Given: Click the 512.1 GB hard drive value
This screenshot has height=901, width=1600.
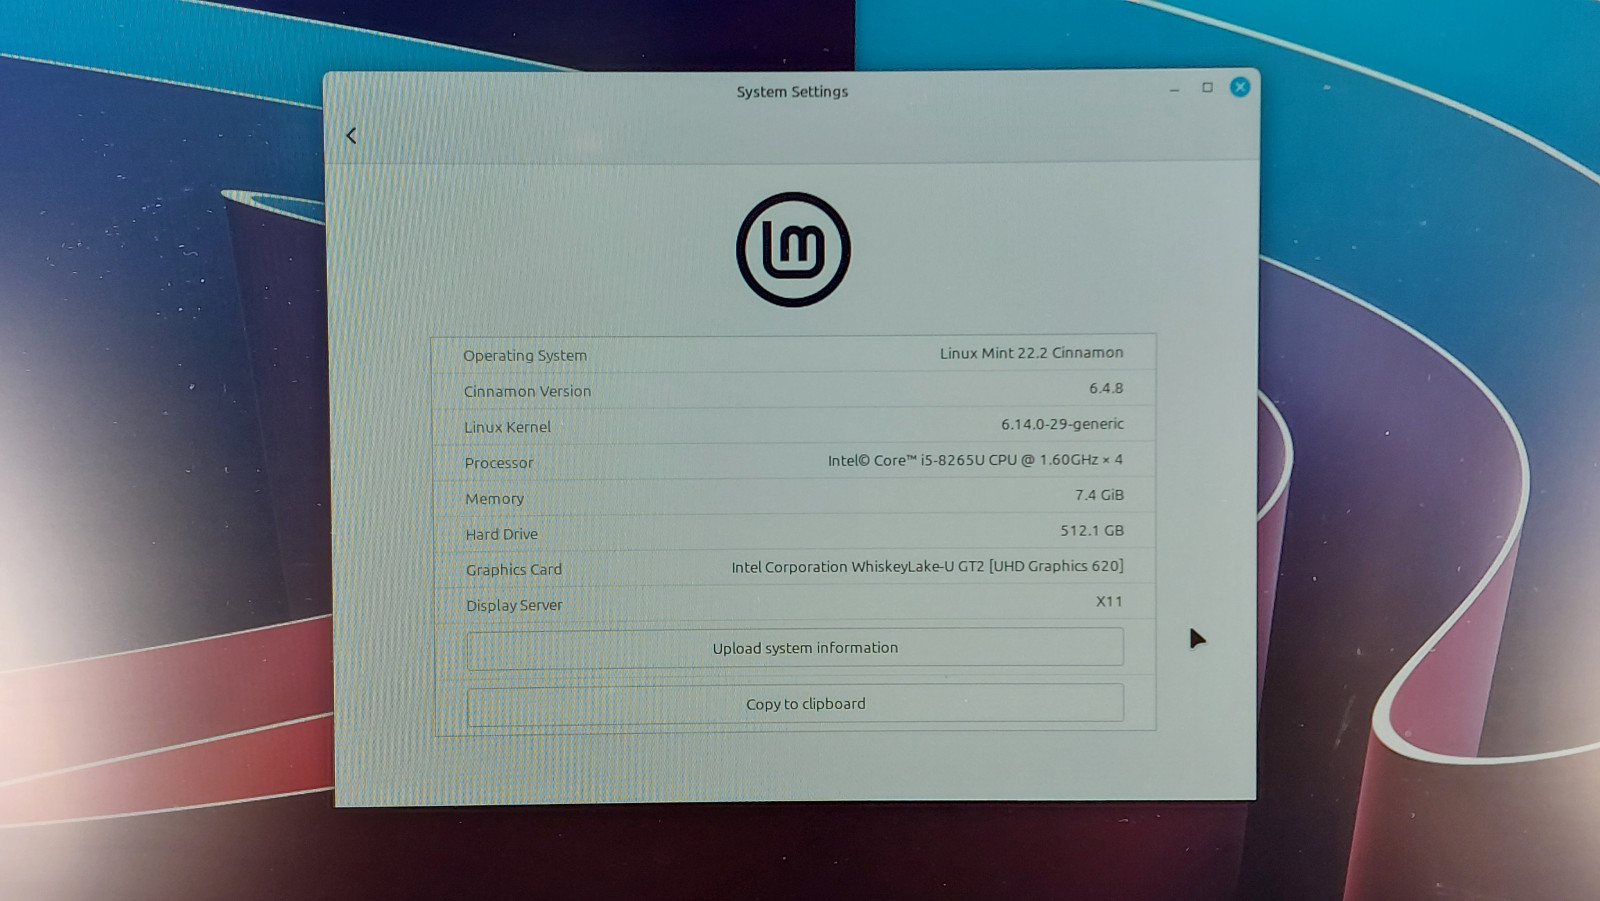Looking at the screenshot, I should coord(1092,531).
